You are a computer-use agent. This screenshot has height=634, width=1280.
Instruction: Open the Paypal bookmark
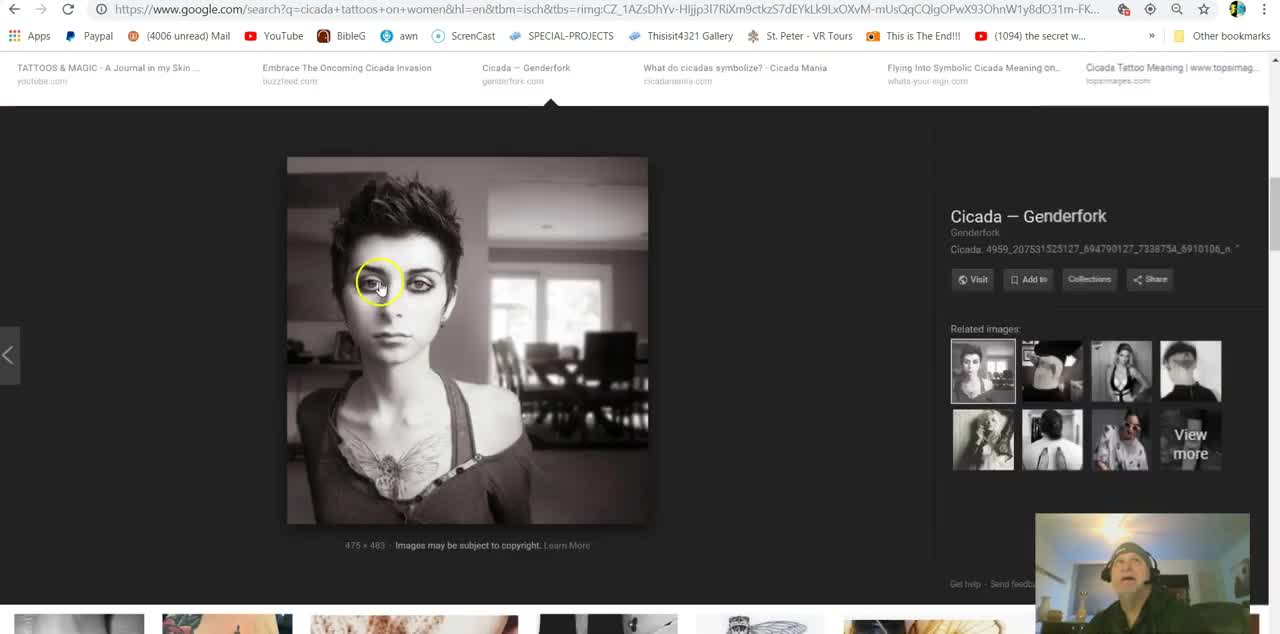(x=88, y=36)
